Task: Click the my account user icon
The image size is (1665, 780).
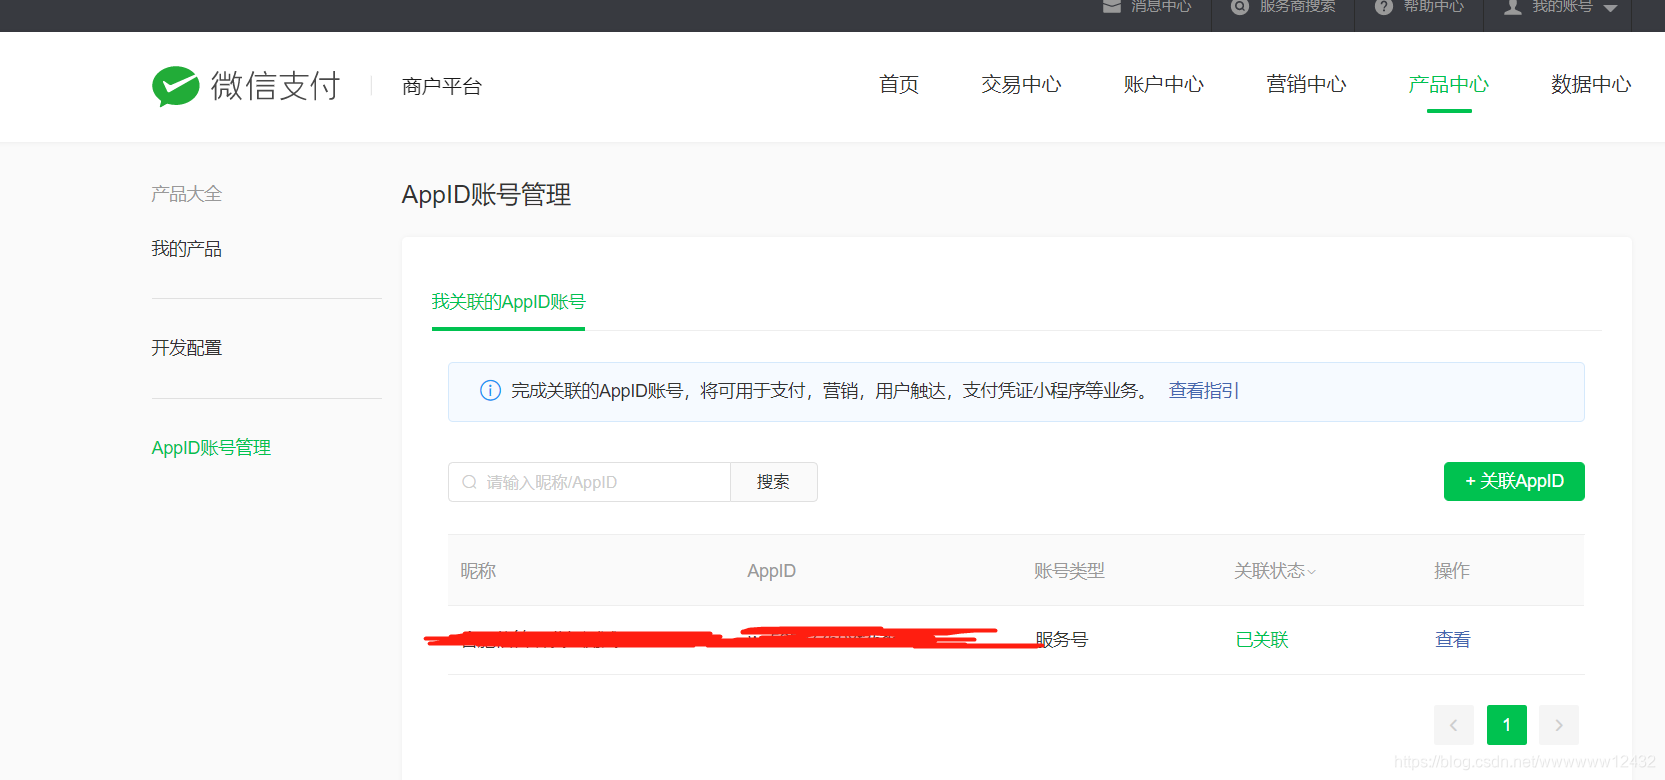Action: [1513, 6]
